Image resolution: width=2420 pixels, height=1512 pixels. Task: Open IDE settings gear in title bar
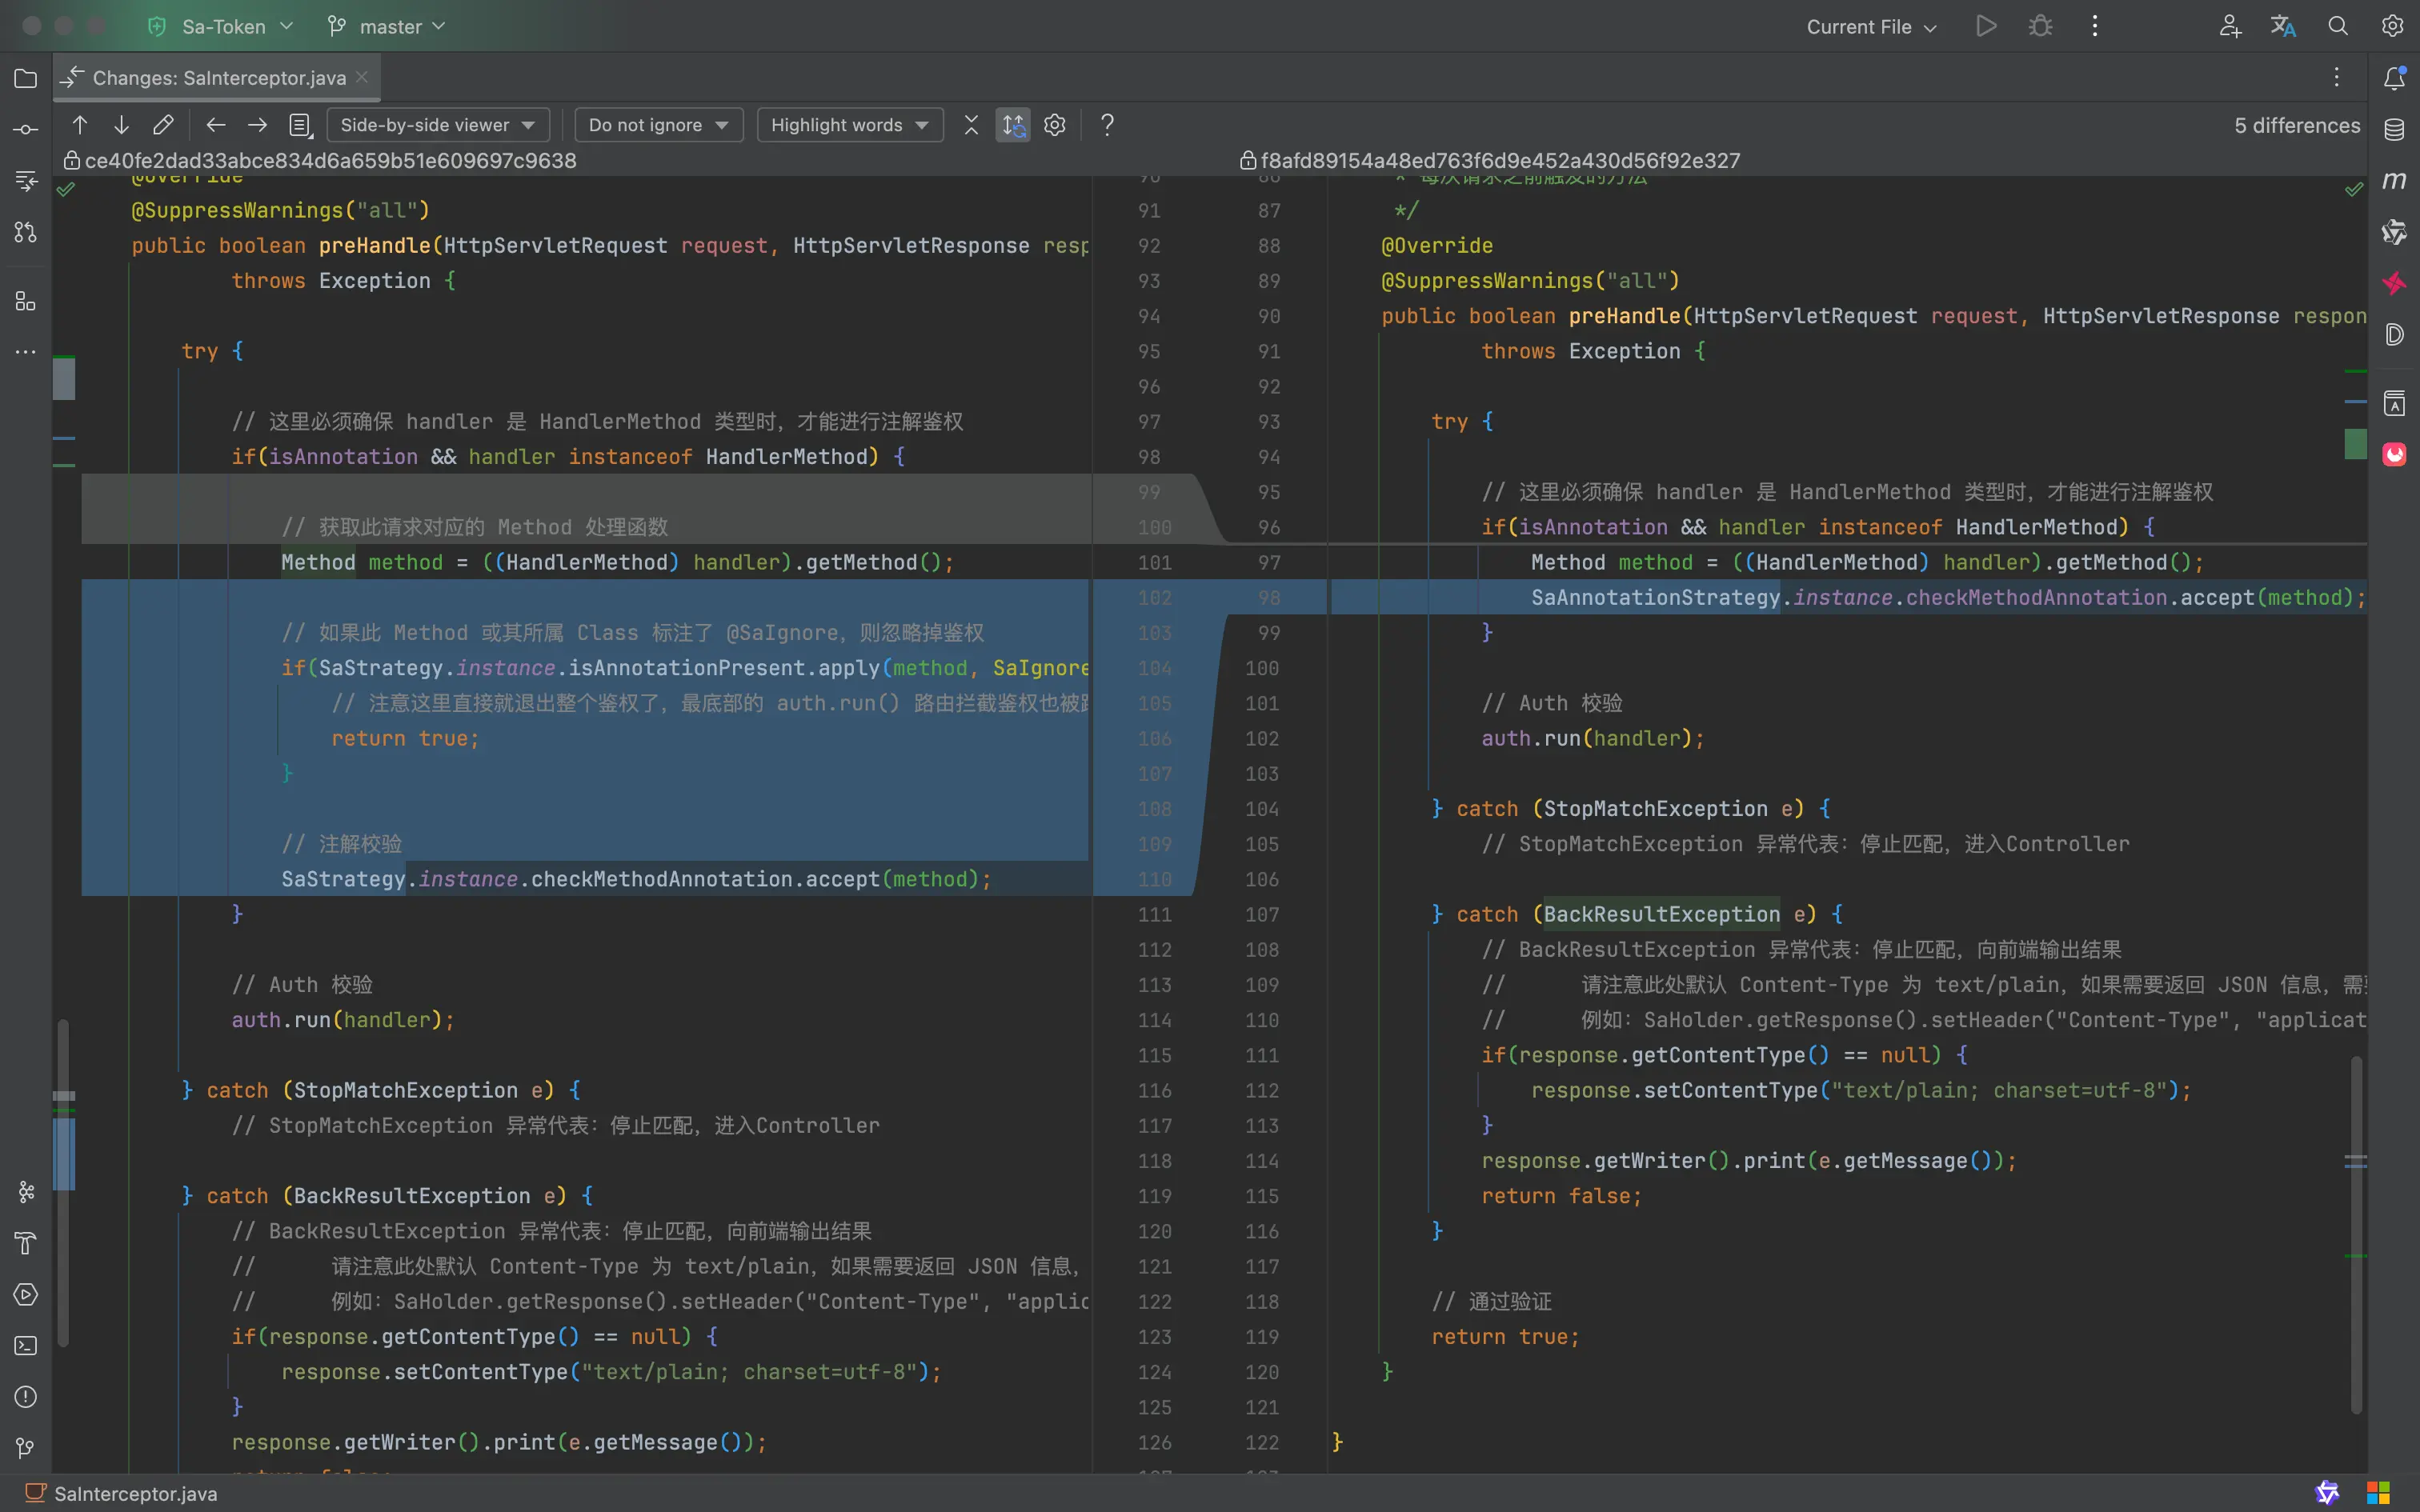[x=2392, y=26]
